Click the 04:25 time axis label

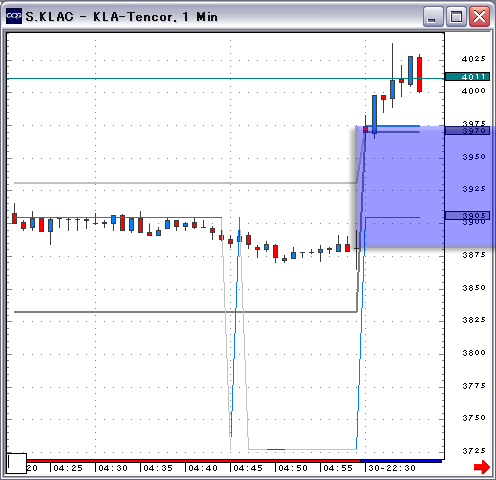pos(68,468)
